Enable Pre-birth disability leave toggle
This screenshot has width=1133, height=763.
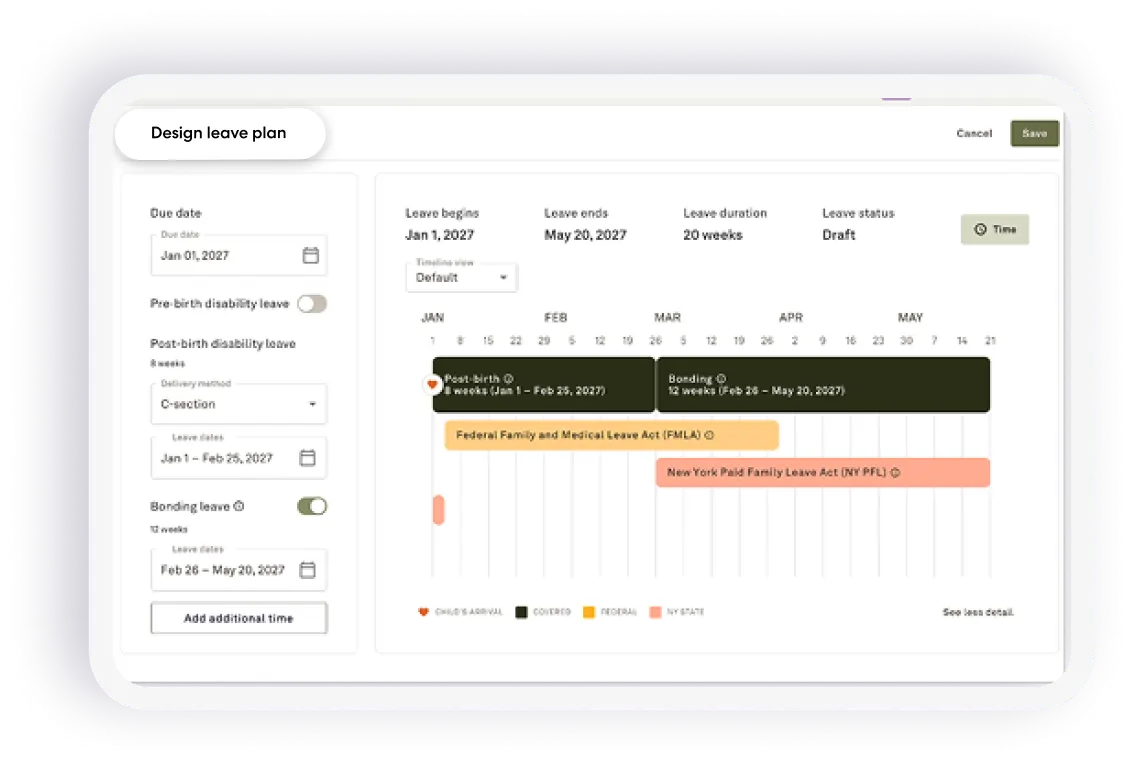tap(312, 303)
